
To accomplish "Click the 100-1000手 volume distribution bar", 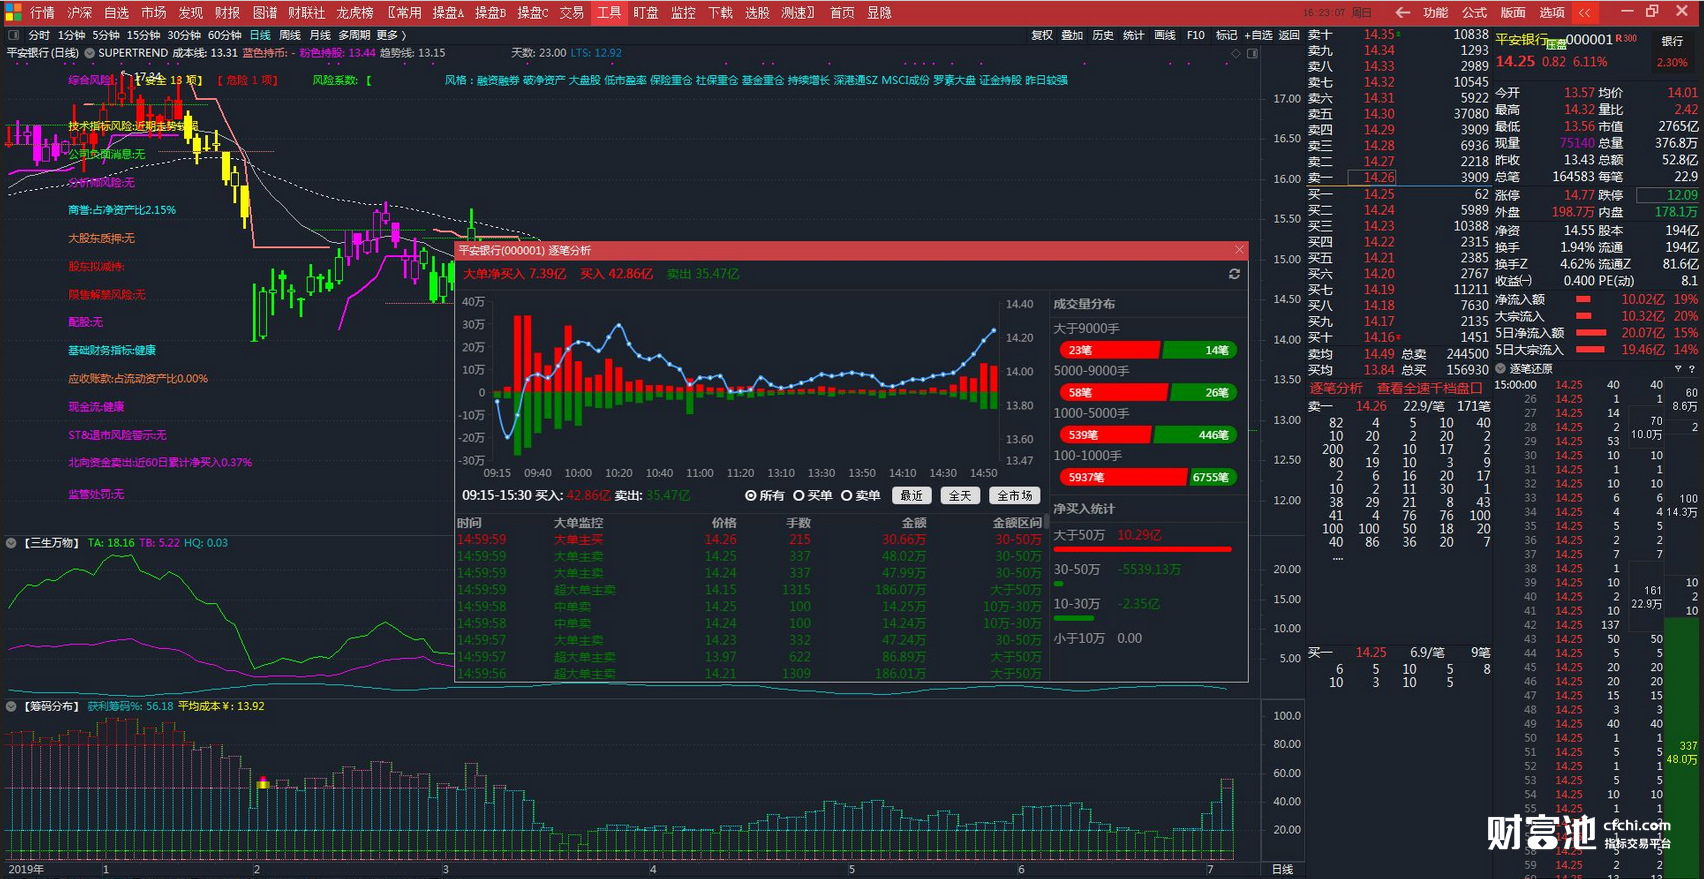I will click(x=1148, y=477).
